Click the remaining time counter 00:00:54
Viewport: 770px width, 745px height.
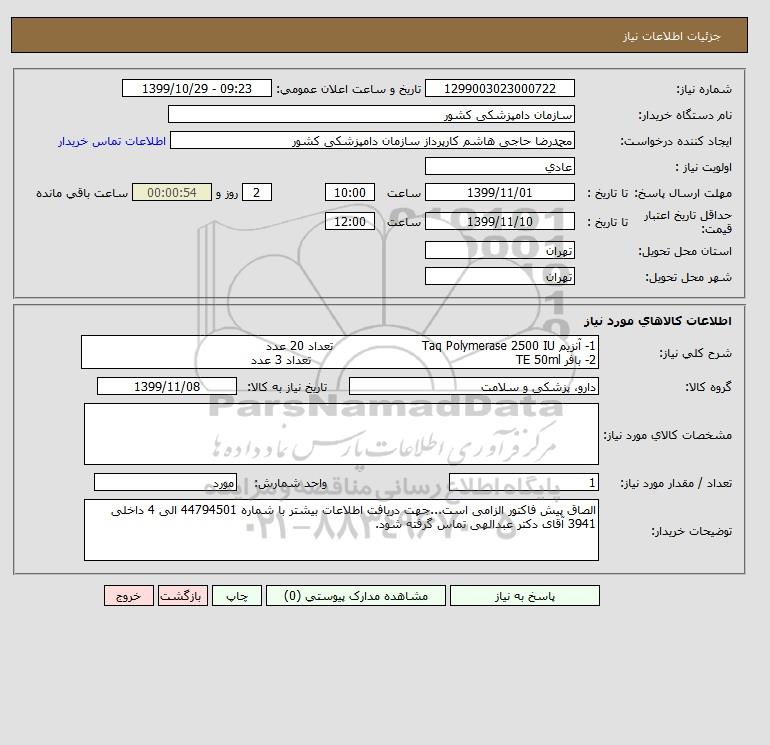pyautogui.click(x=172, y=193)
